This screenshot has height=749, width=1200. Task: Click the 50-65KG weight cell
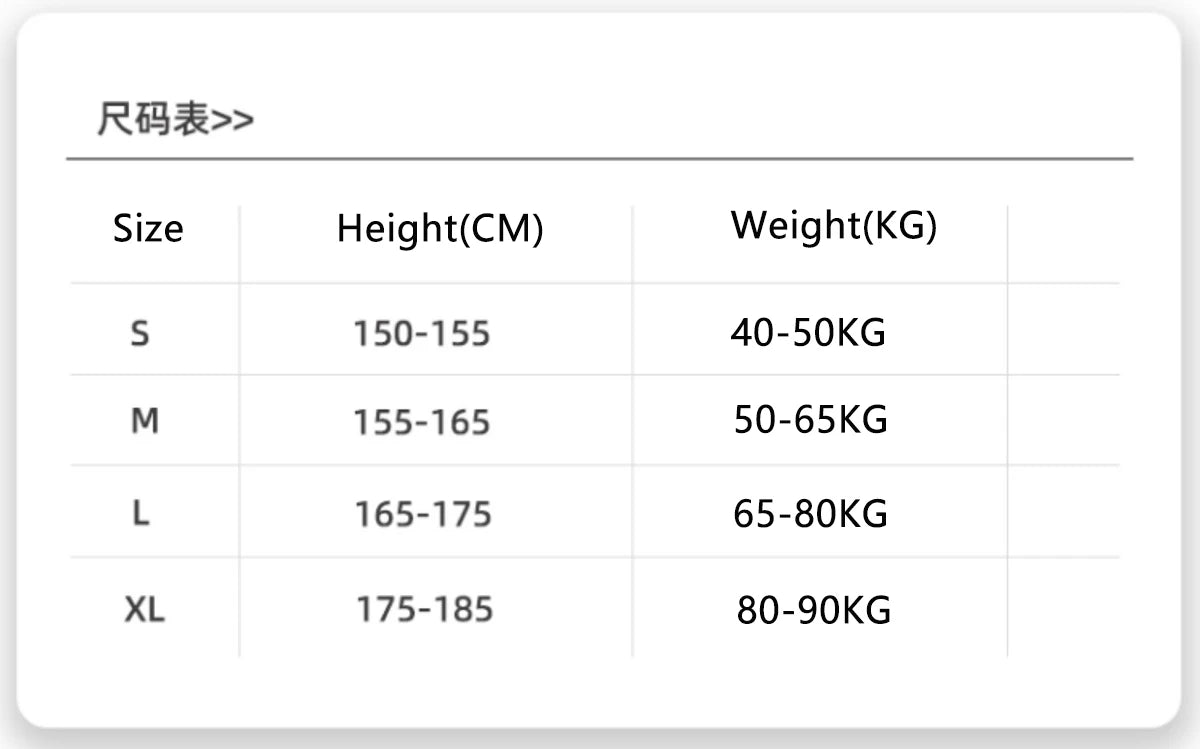(x=810, y=421)
